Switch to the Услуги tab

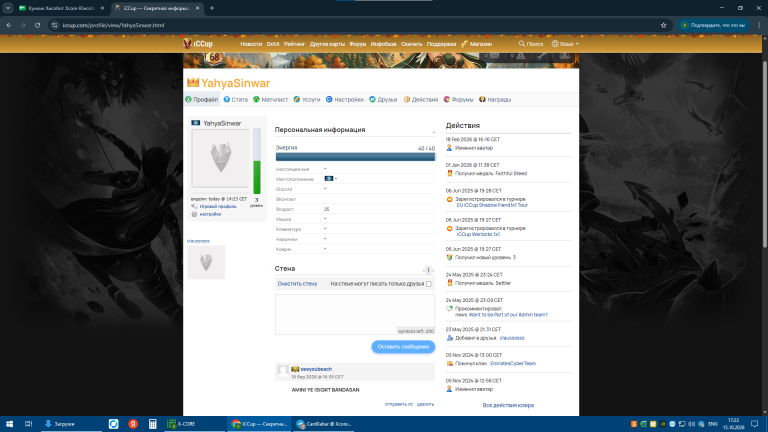307,99
